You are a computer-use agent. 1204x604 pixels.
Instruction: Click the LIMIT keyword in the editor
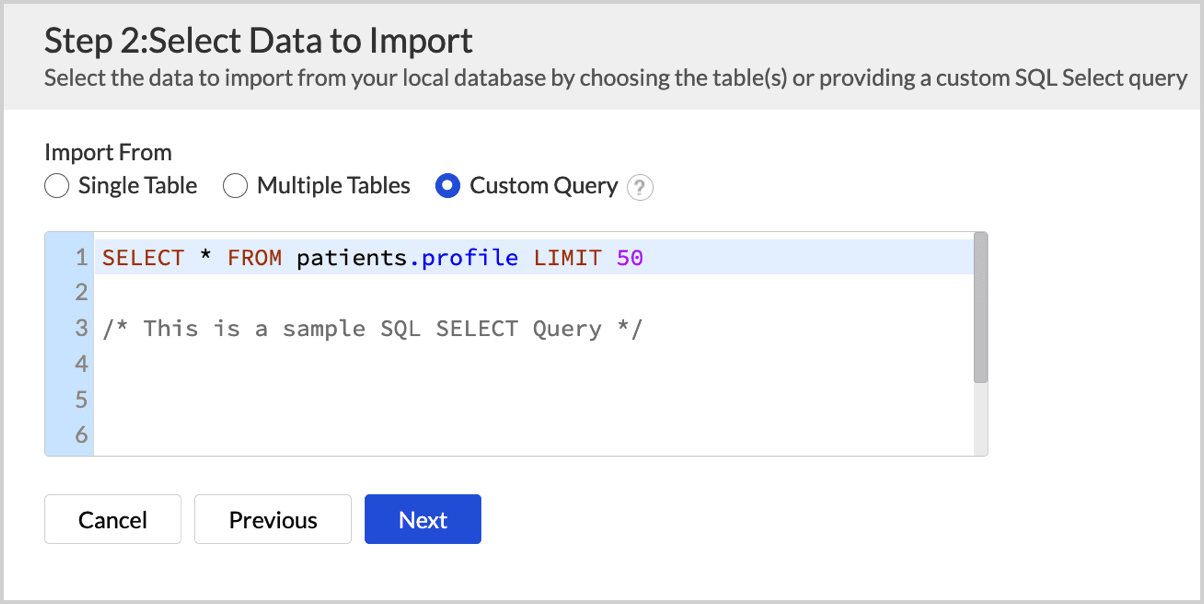567,258
